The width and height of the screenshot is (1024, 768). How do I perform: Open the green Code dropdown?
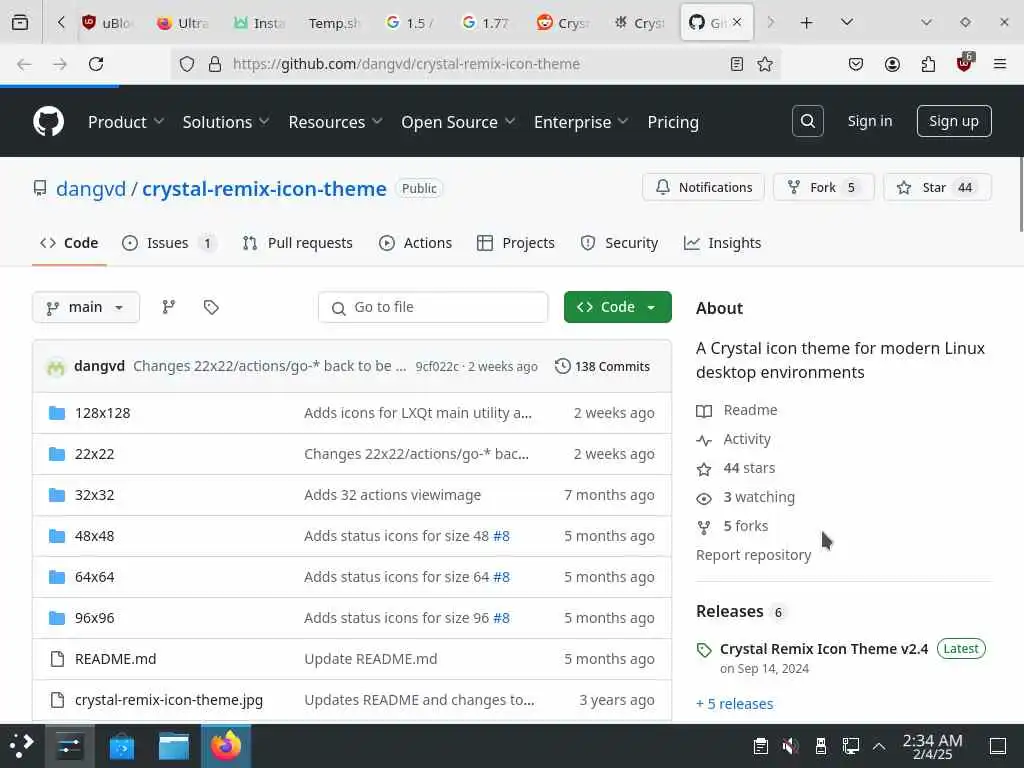(x=617, y=307)
